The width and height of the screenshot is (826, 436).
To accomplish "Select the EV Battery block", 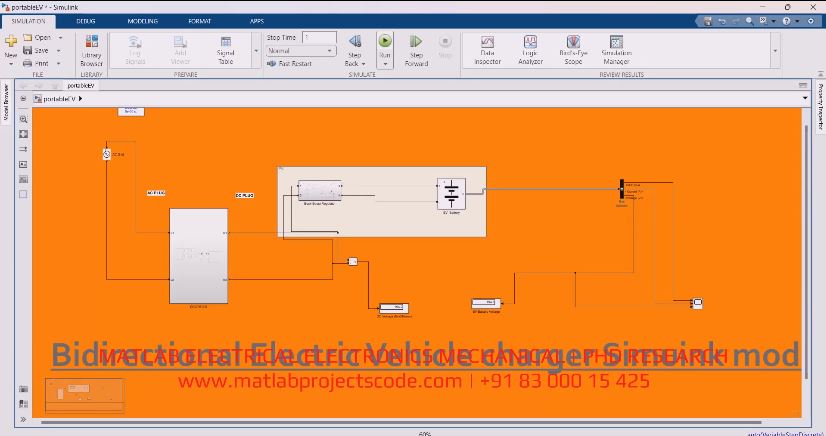I will [451, 194].
